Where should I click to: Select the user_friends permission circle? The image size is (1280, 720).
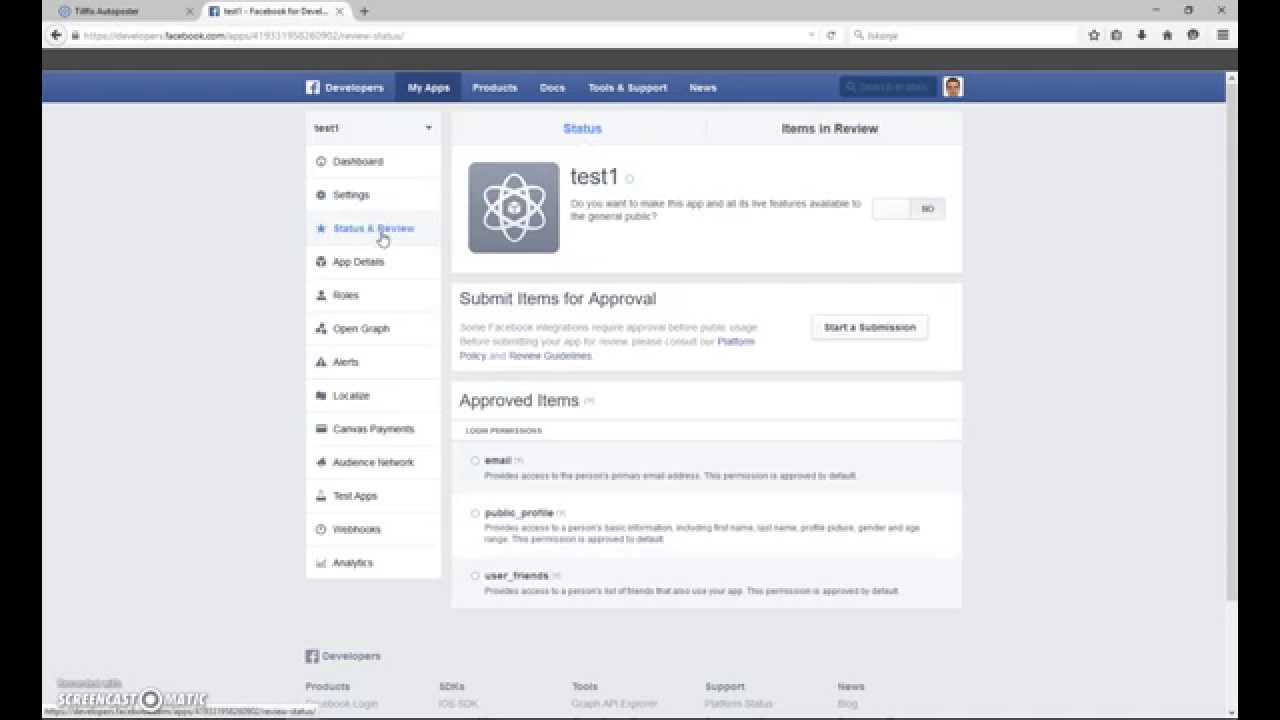475,576
